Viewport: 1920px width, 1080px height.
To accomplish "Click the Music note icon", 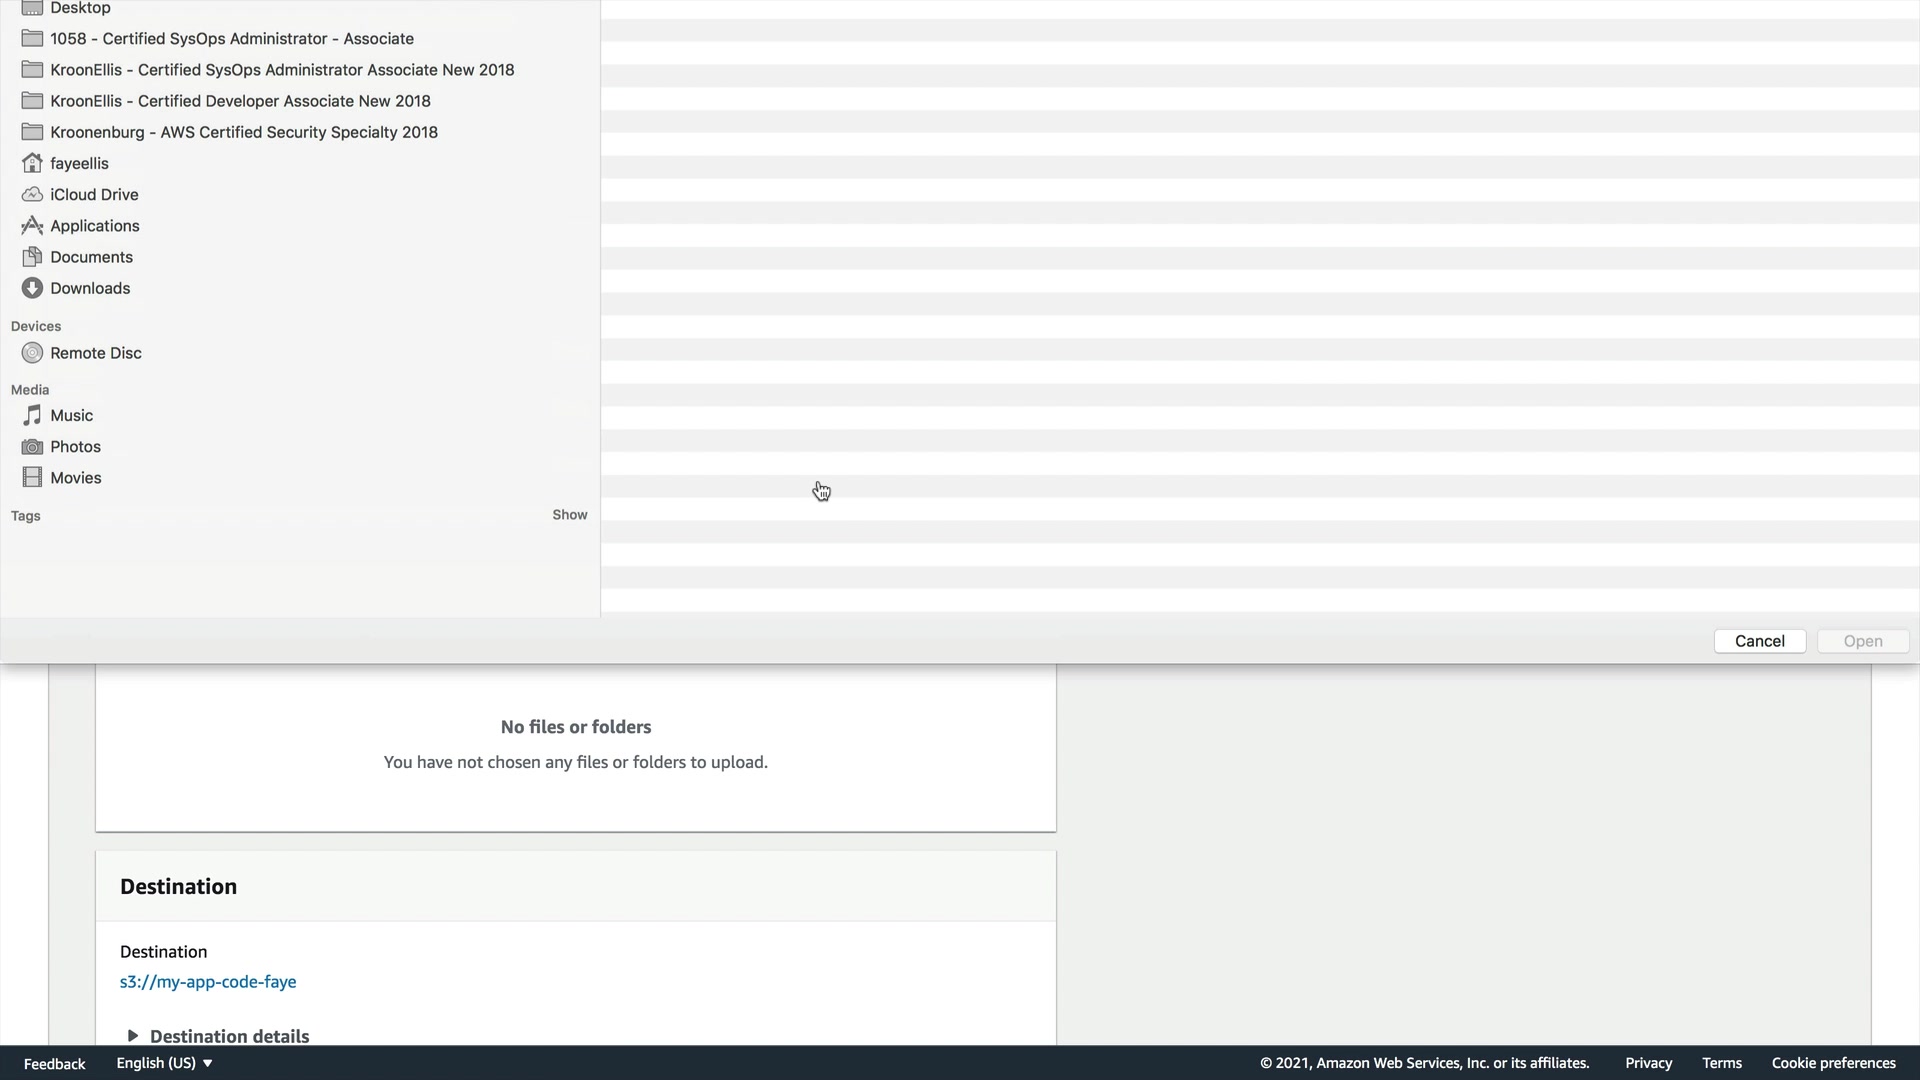I will 32,415.
